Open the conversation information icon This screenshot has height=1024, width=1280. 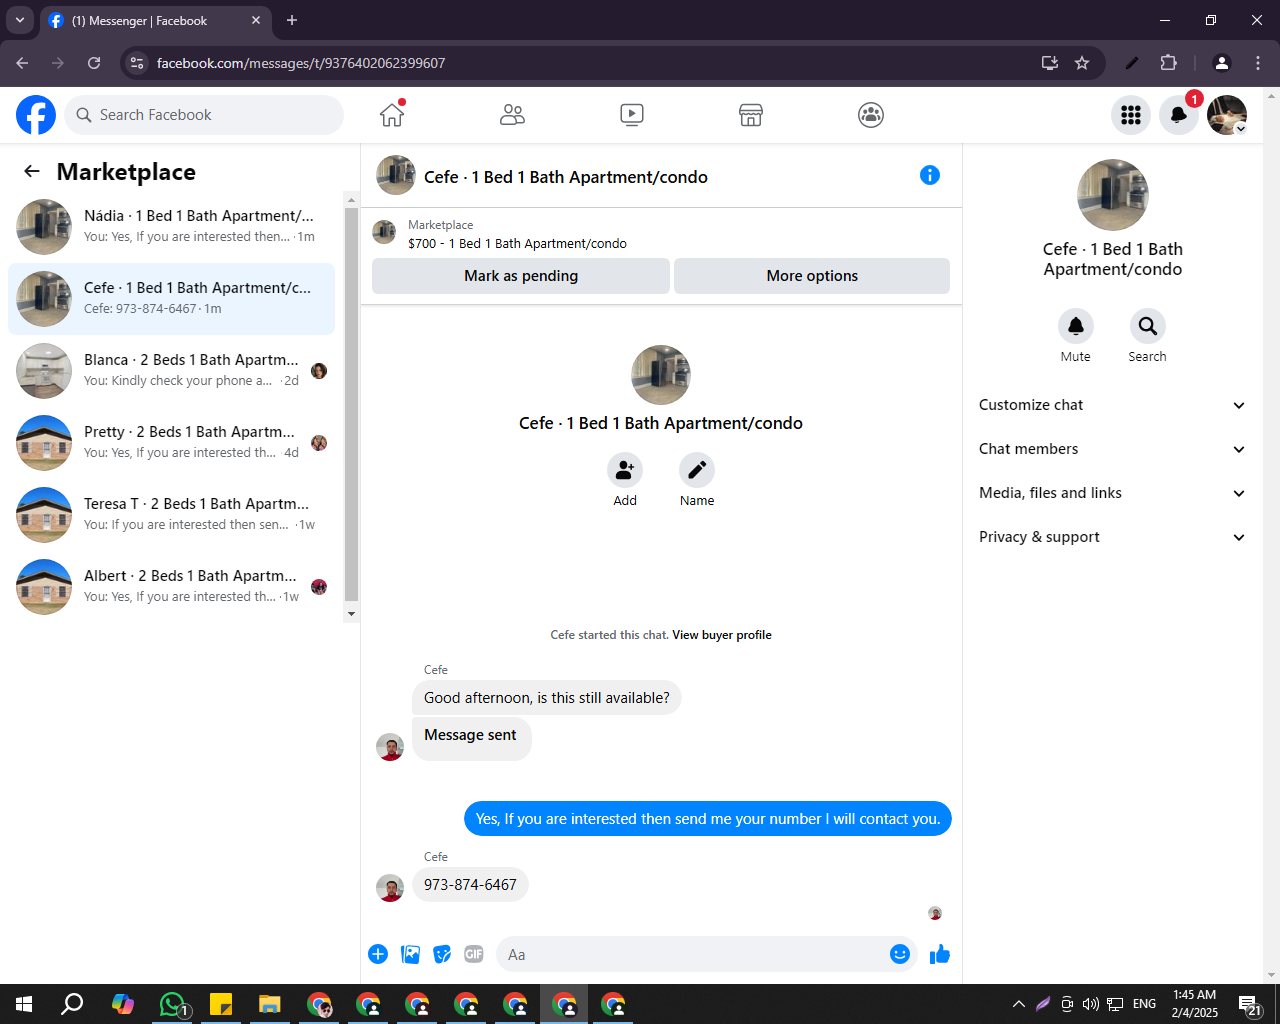(930, 176)
